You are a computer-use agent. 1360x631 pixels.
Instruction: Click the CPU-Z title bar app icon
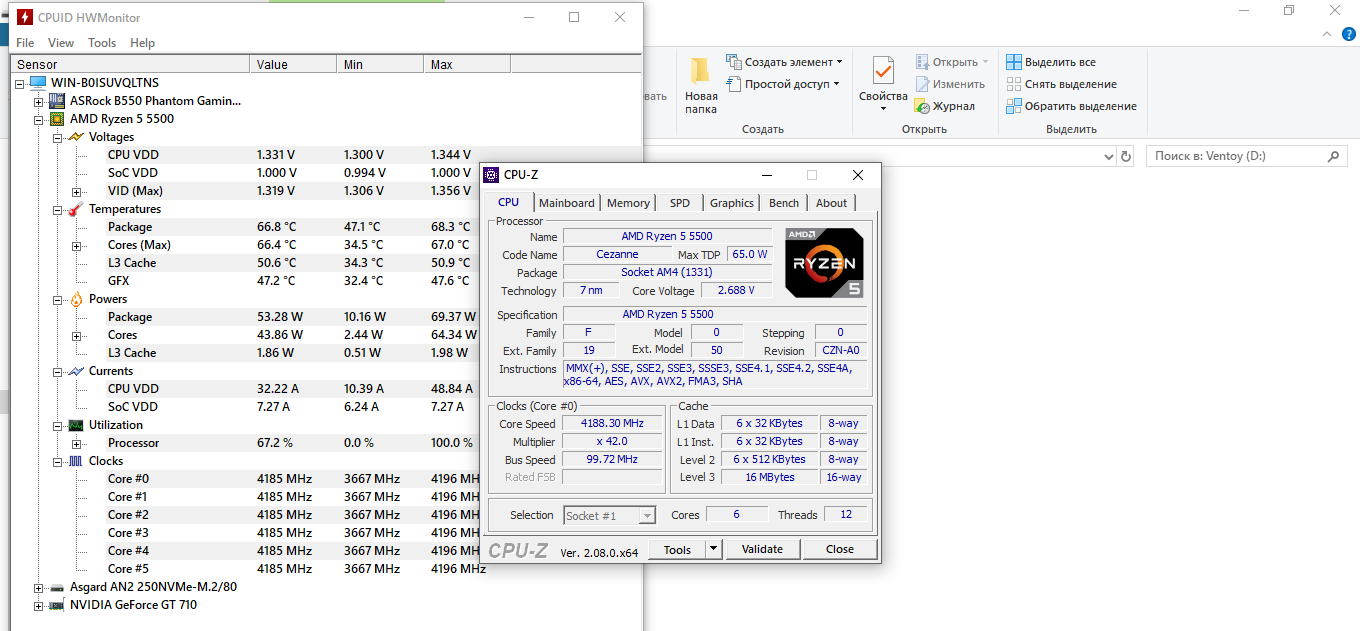click(x=491, y=175)
